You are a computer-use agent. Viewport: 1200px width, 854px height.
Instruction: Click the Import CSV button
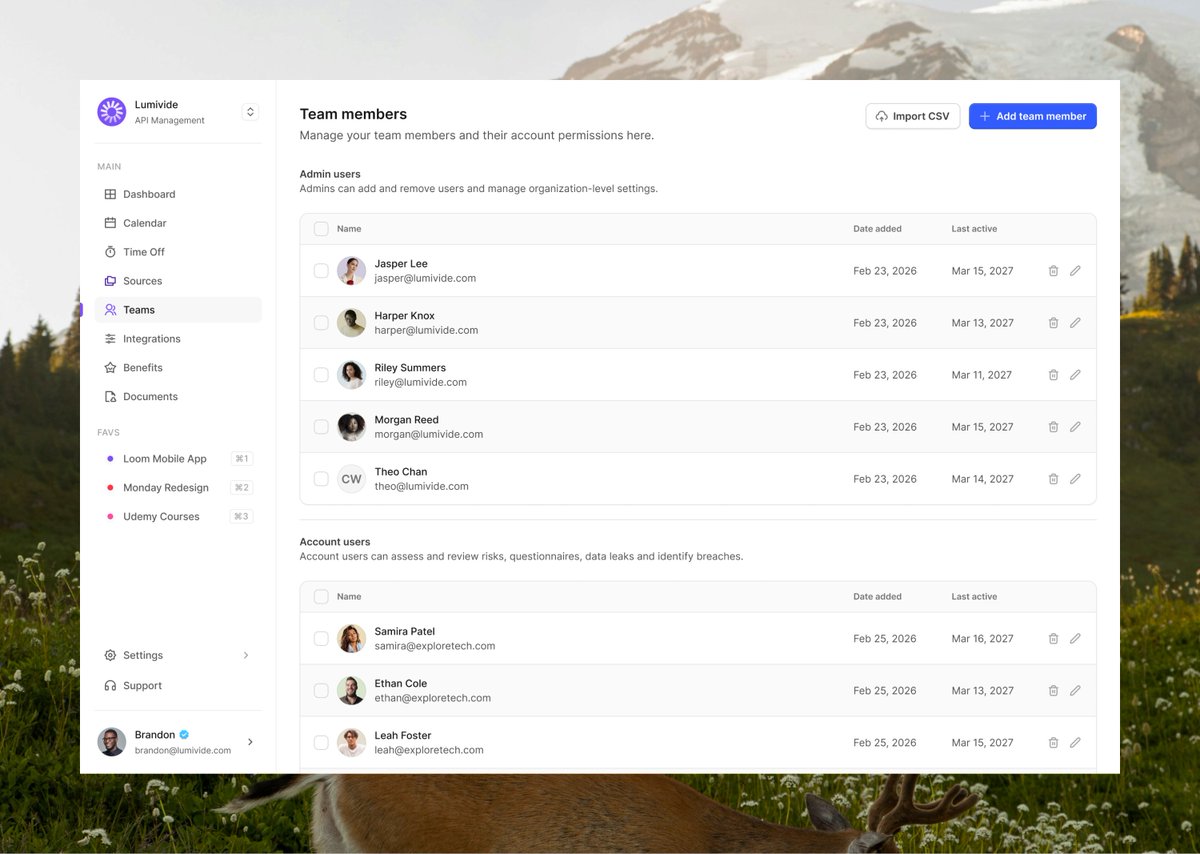click(913, 116)
